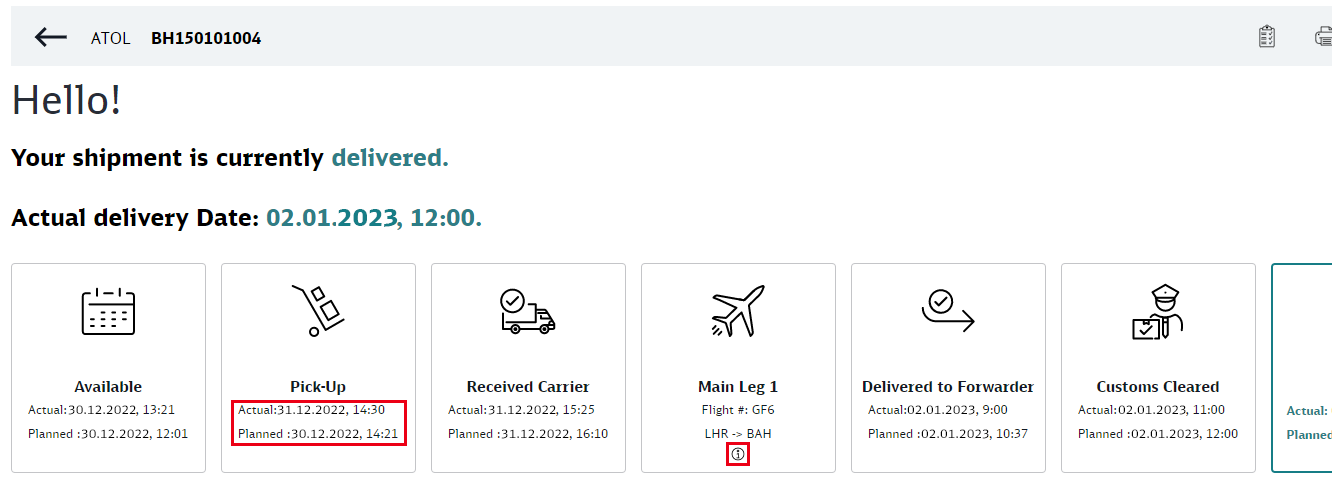
Task: Click the Main Leg 1 airplane icon
Action: point(738,311)
